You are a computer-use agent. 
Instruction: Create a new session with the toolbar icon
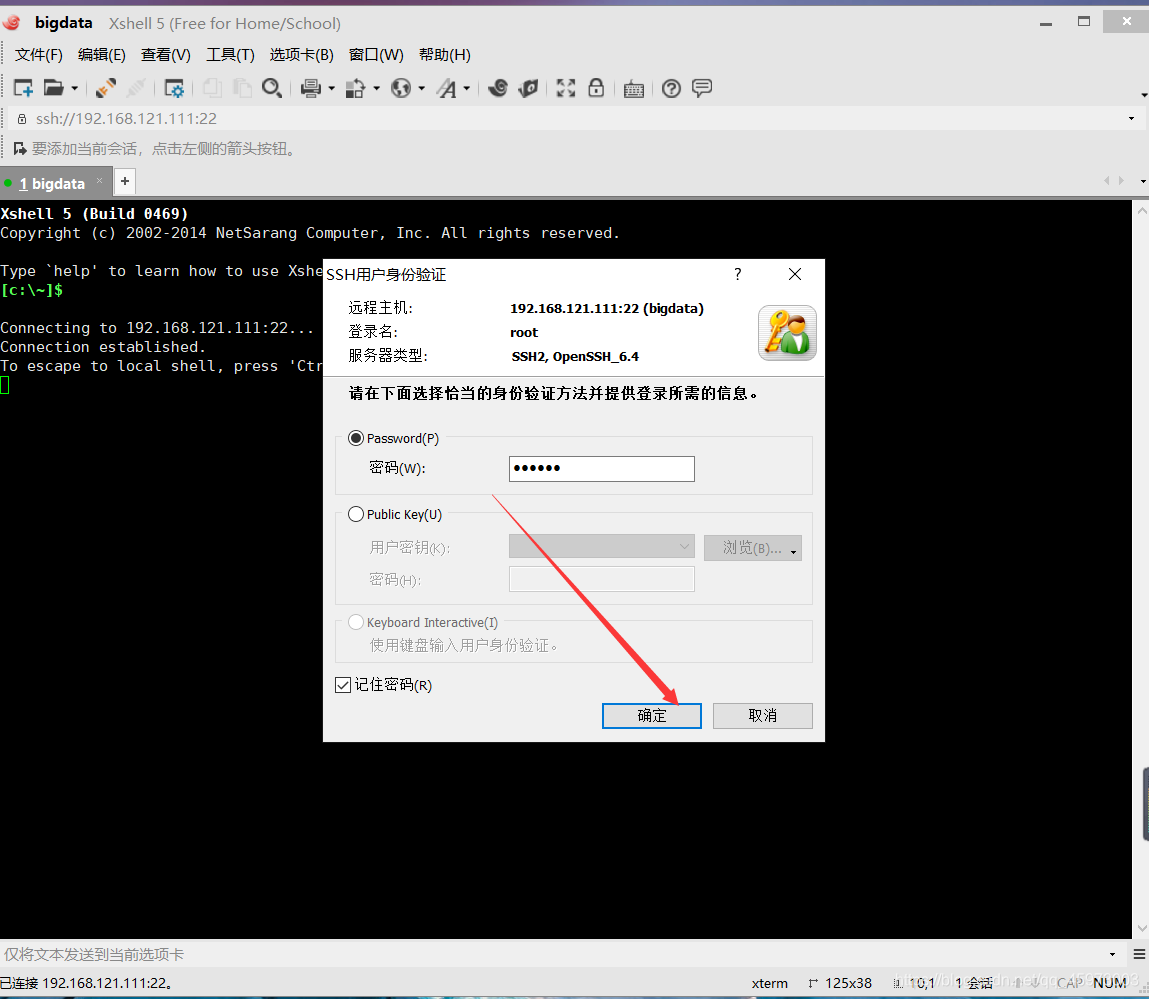point(23,89)
